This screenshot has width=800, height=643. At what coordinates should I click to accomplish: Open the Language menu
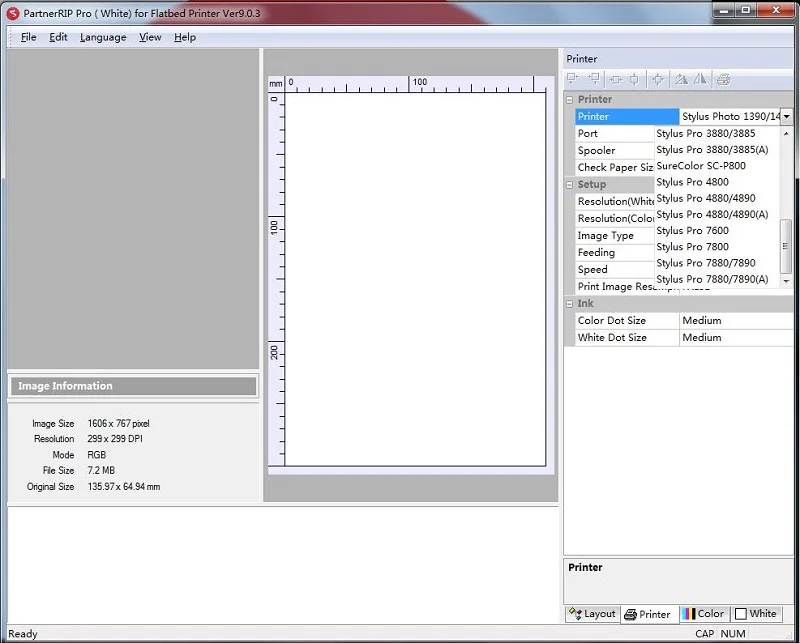click(x=103, y=37)
